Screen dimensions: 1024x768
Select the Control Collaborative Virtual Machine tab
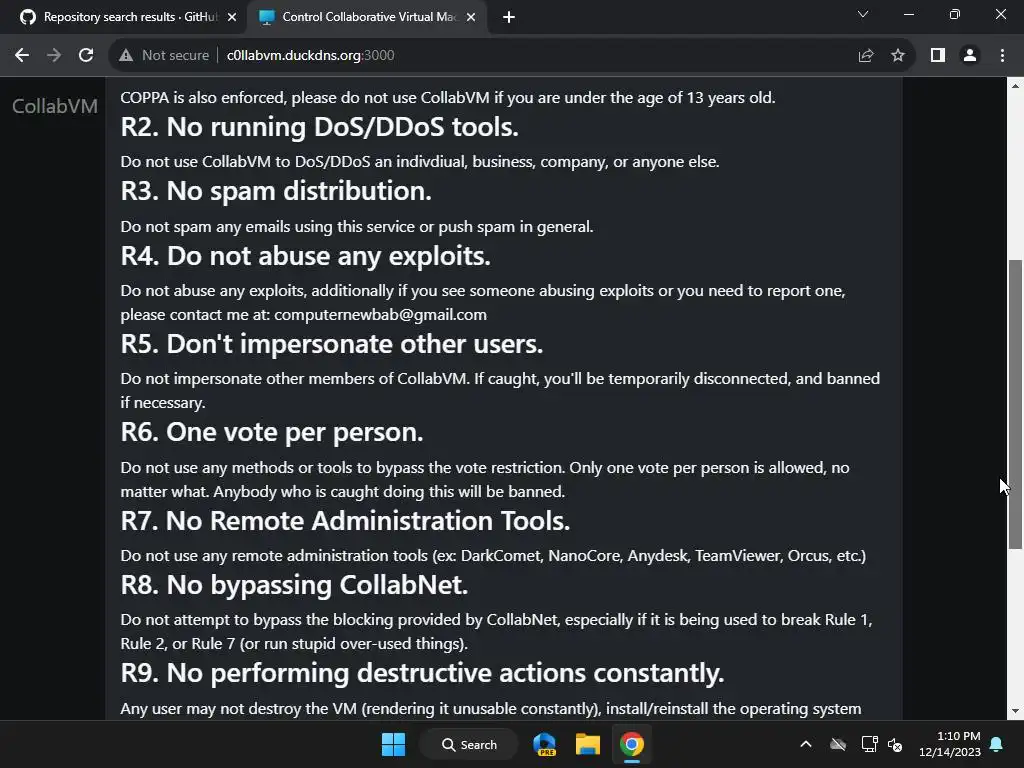[x=368, y=17]
